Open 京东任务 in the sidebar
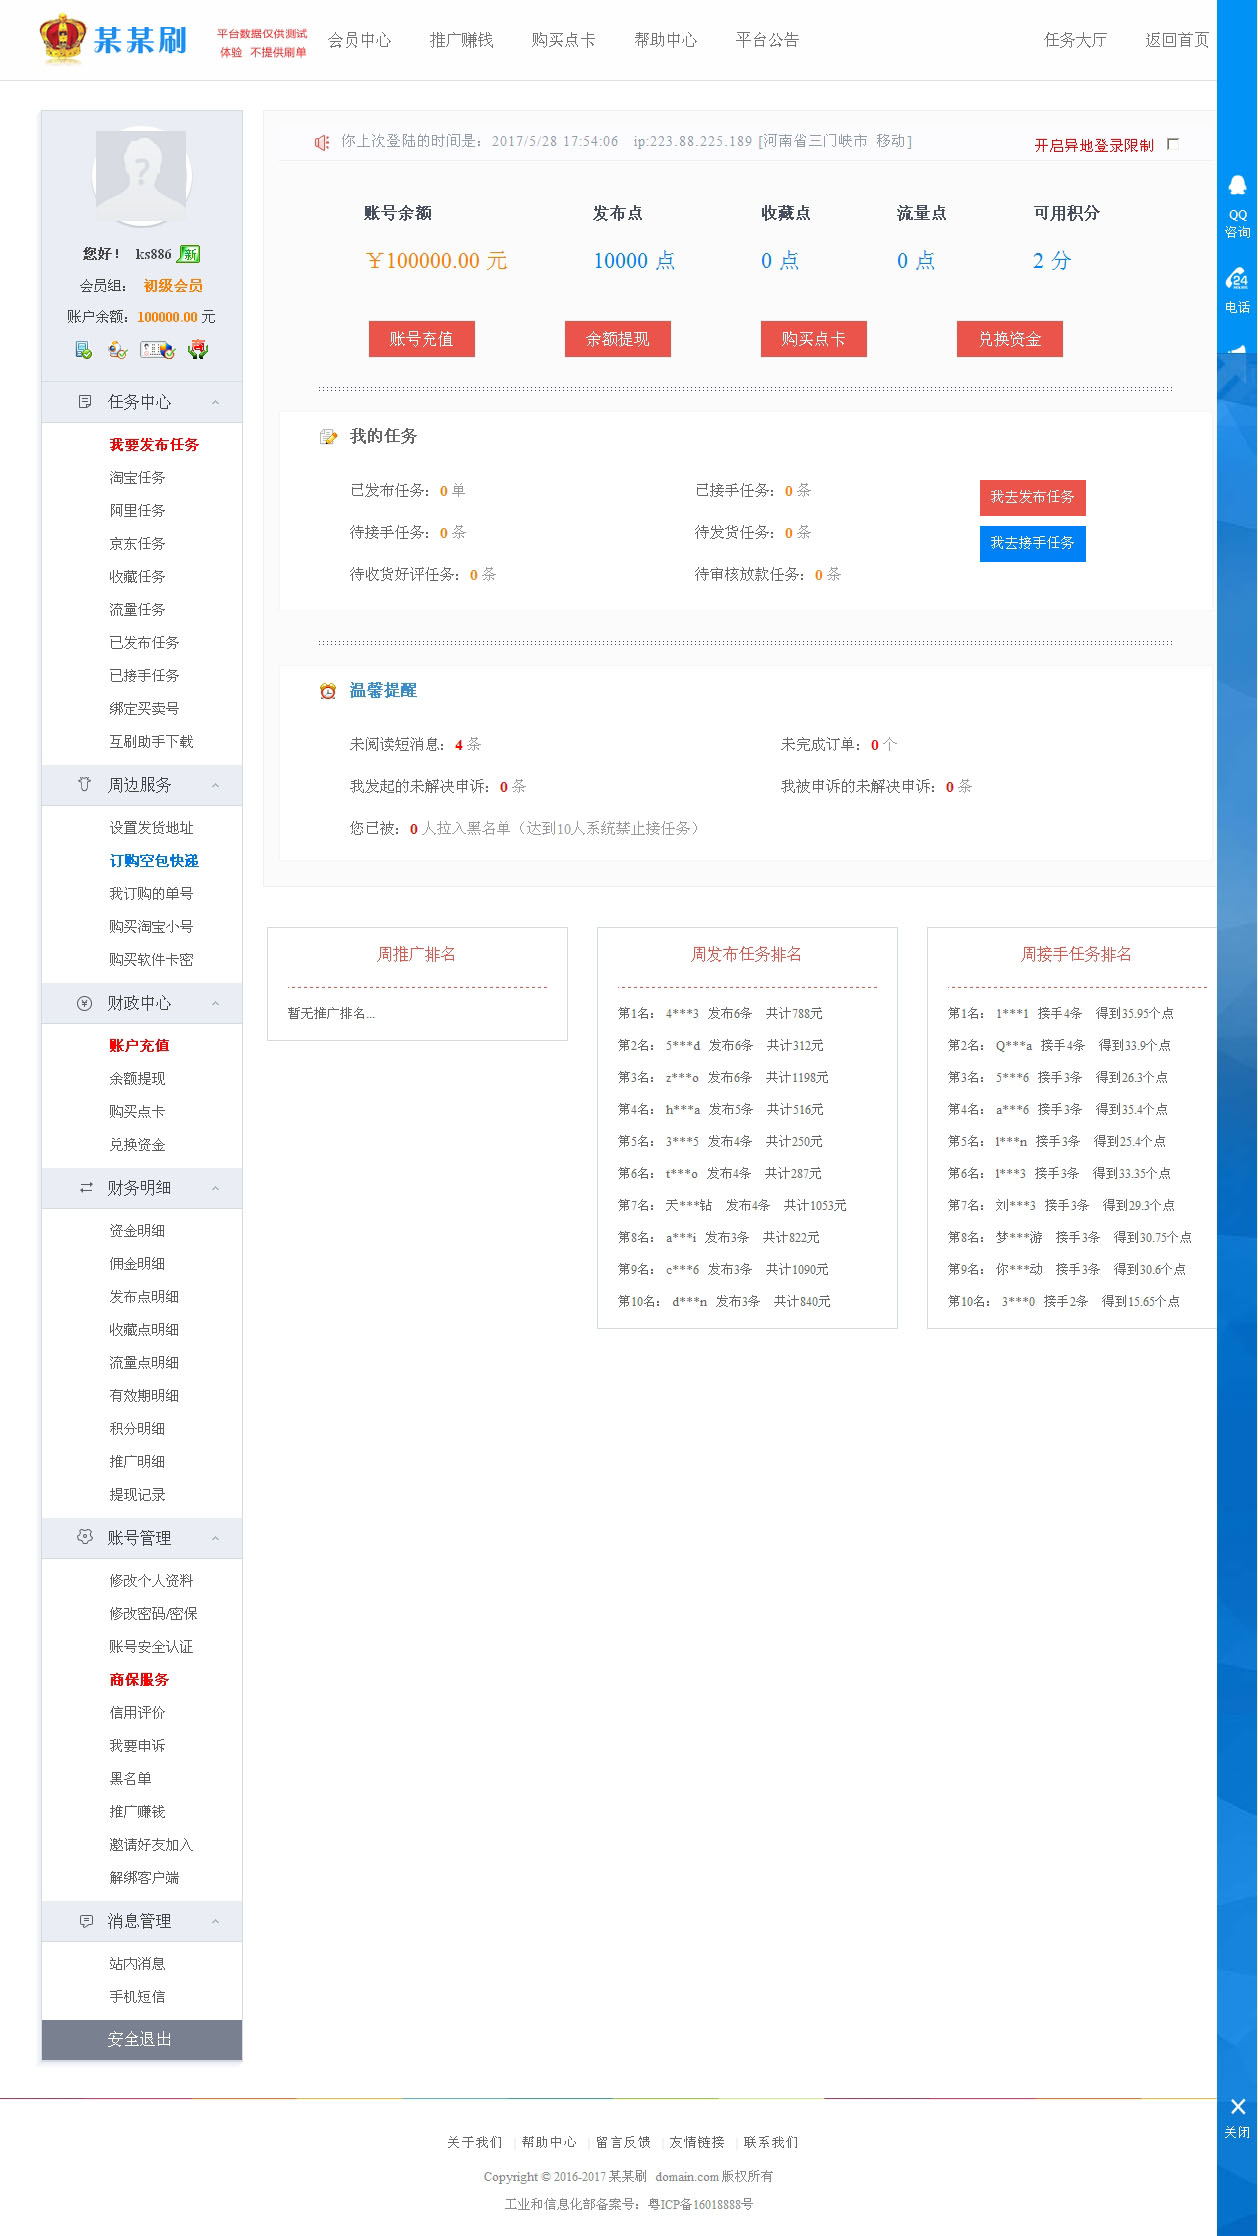The height and width of the screenshot is (2236, 1258). click(x=137, y=544)
